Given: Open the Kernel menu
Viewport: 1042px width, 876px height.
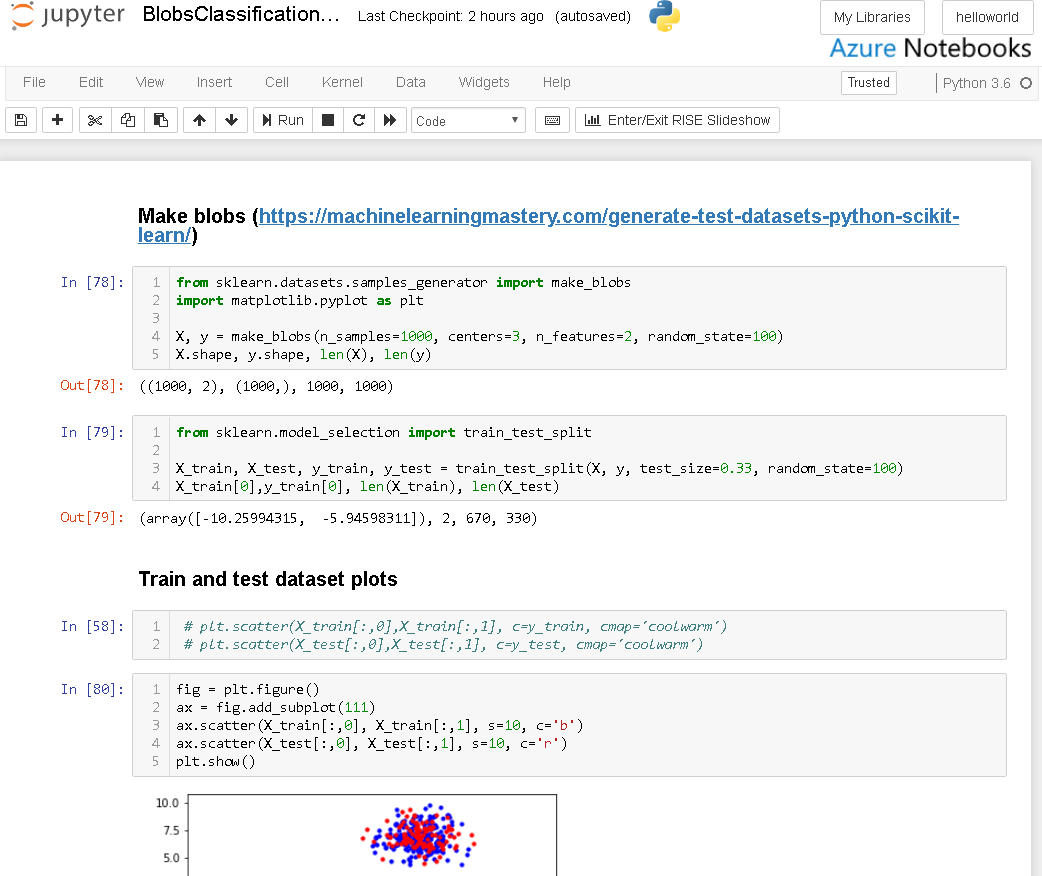Looking at the screenshot, I should 342,82.
